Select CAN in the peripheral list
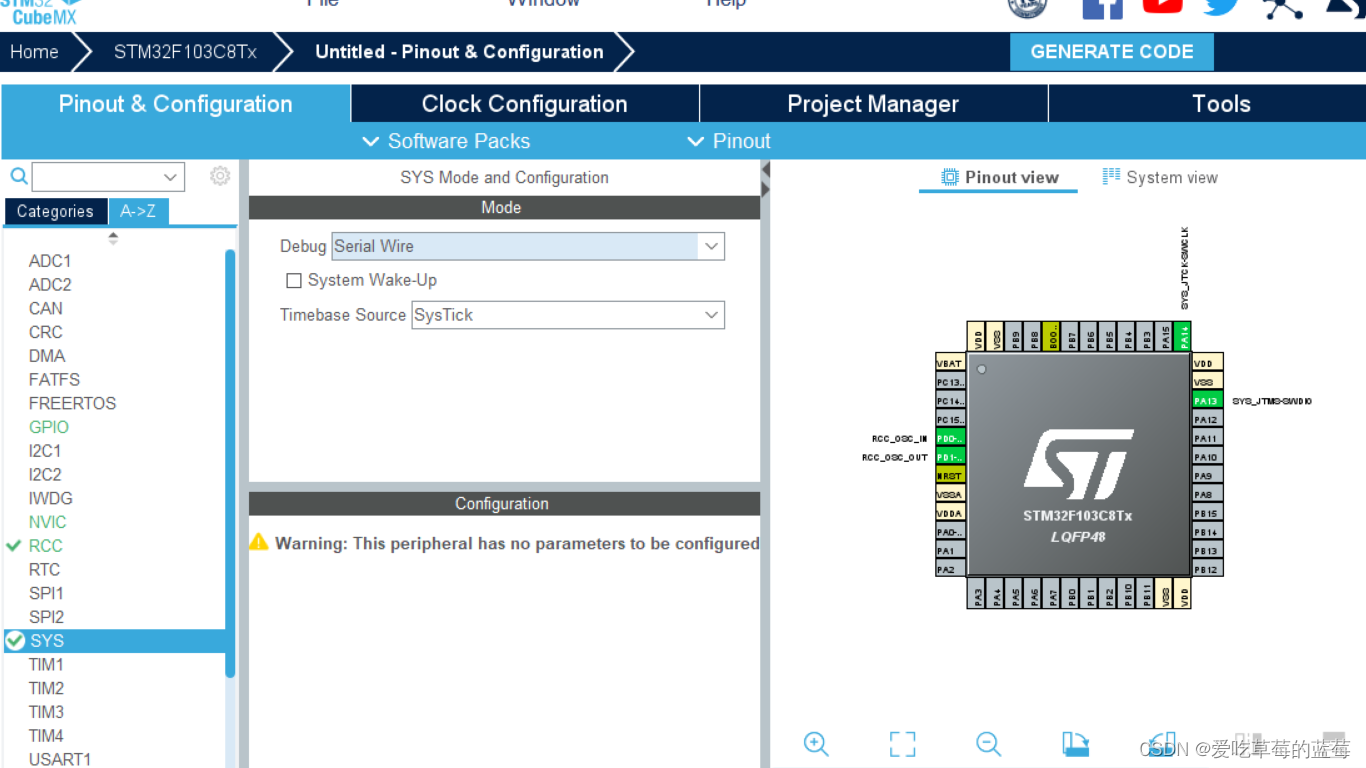Screen dimensions: 1366x768 click(x=46, y=308)
